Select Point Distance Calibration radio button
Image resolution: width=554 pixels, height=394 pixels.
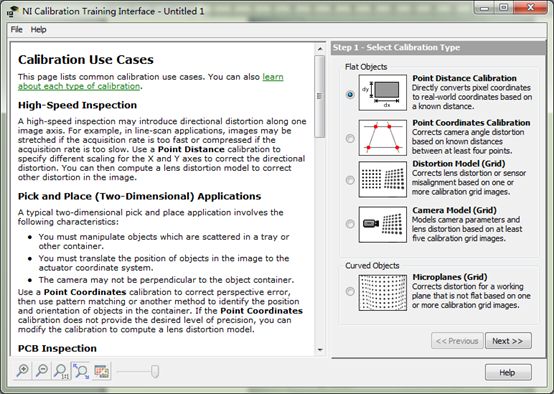click(x=350, y=95)
